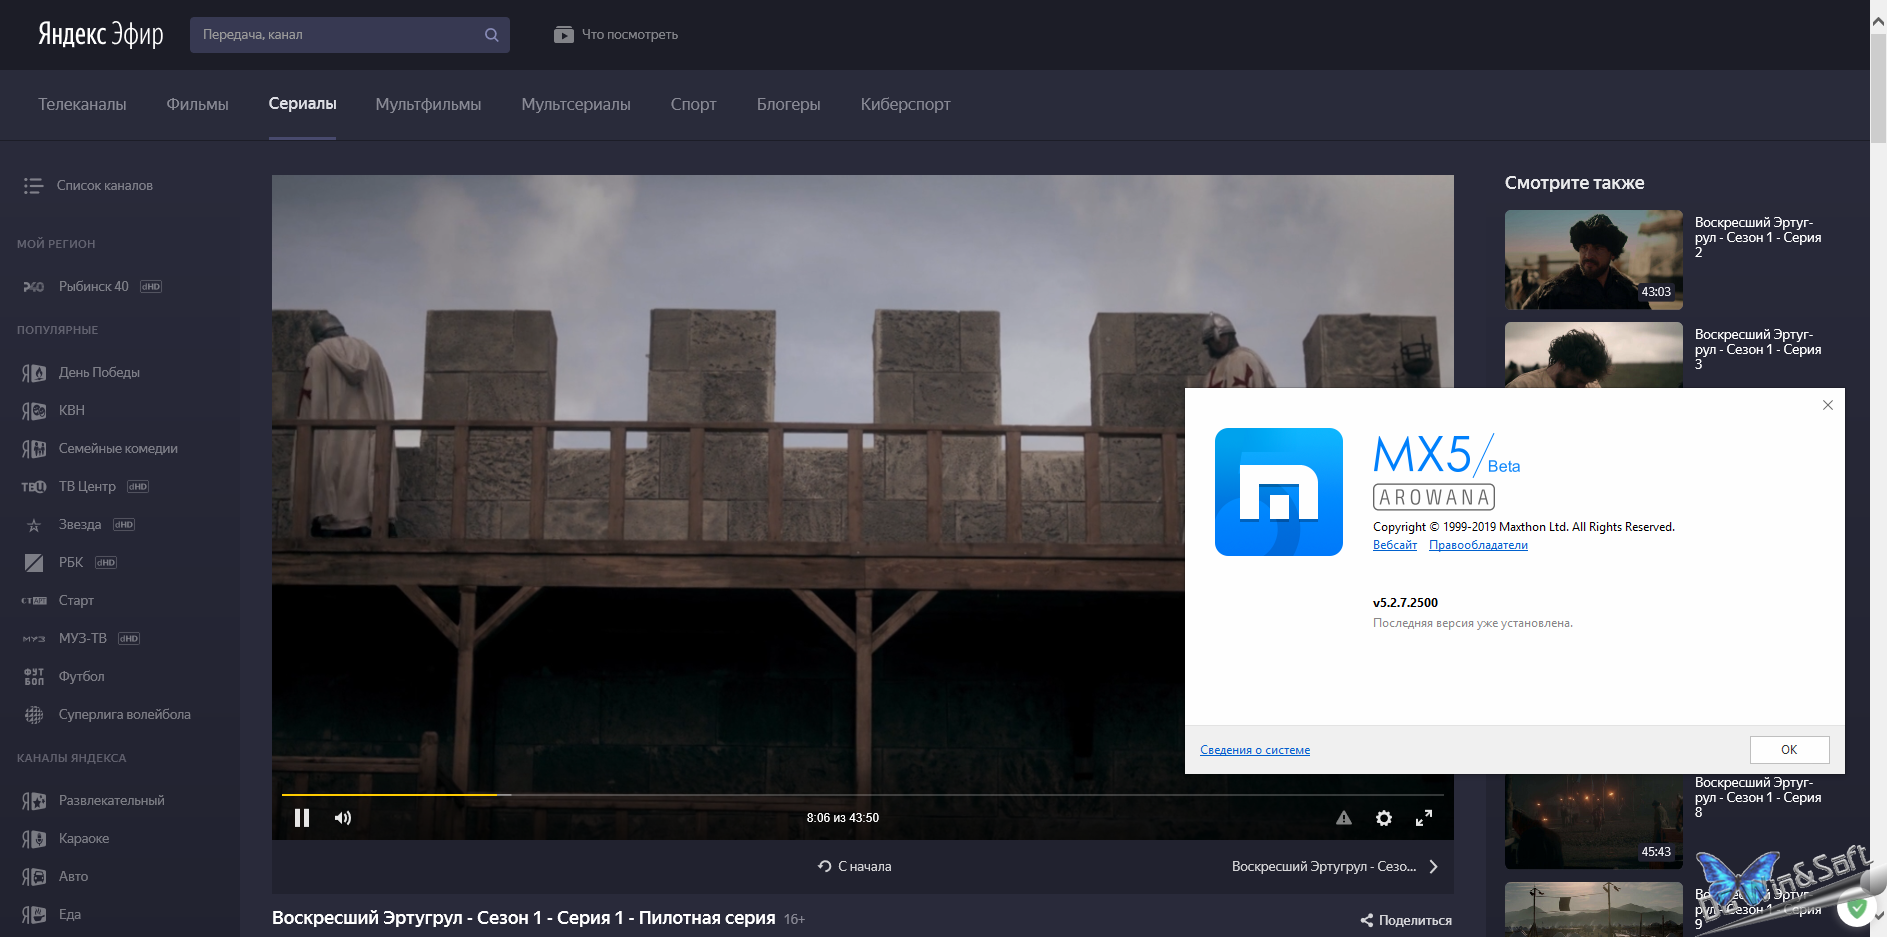This screenshot has width=1887, height=937.
Task: Focus the Передача, канал search field
Action: pos(349,35)
